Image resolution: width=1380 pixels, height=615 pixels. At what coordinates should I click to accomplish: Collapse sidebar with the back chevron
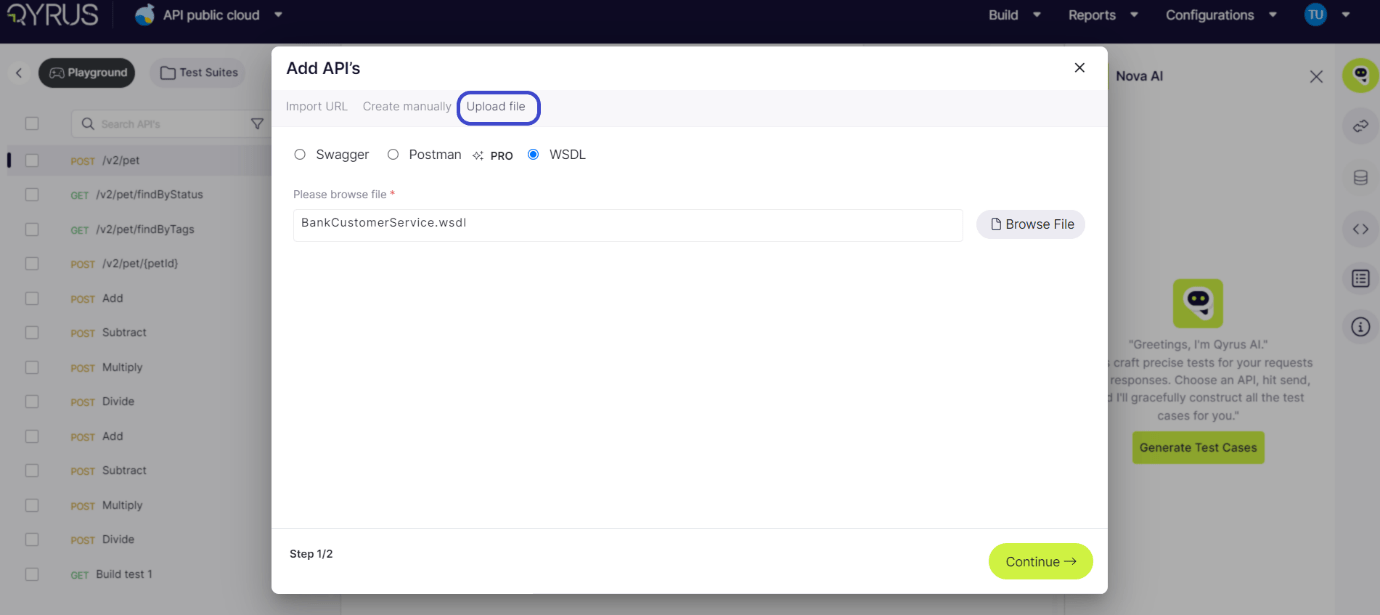point(18,73)
